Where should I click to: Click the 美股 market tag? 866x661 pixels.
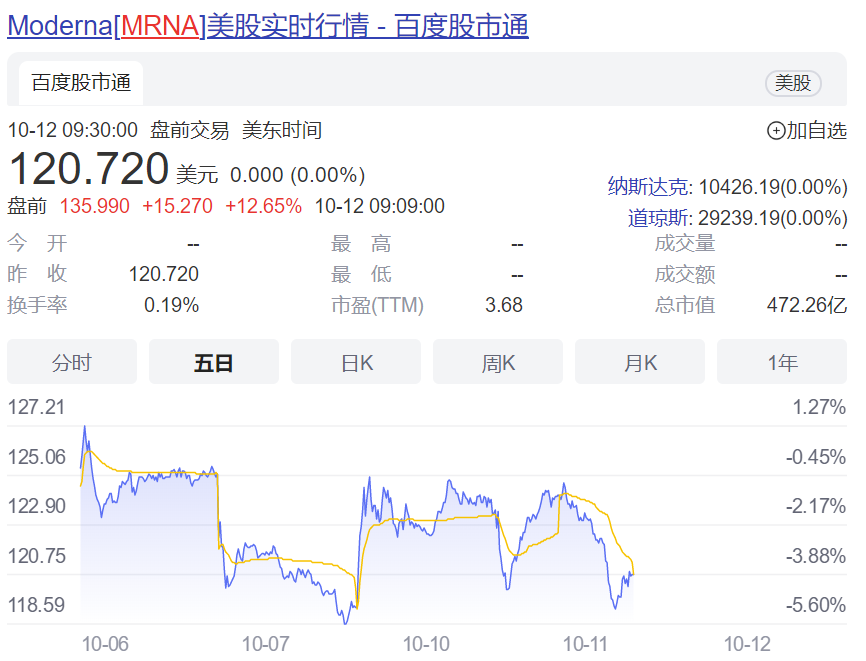(793, 83)
